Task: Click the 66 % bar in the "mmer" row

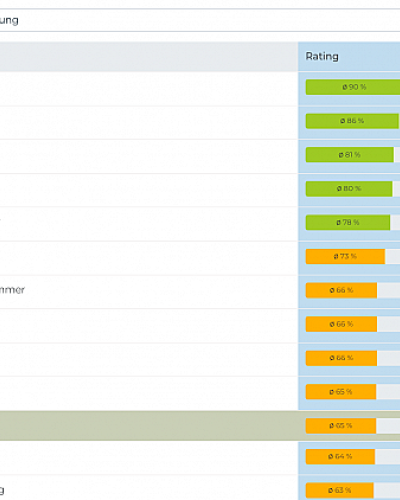Action: [x=341, y=290]
